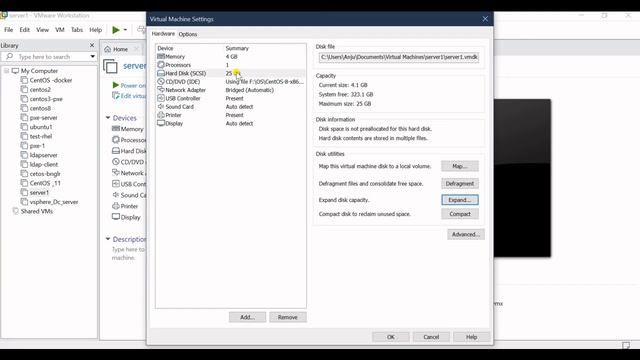Click the ldapserver VM icon in Library
Image resolution: width=640 pixels, height=360 pixels.
click(24, 155)
